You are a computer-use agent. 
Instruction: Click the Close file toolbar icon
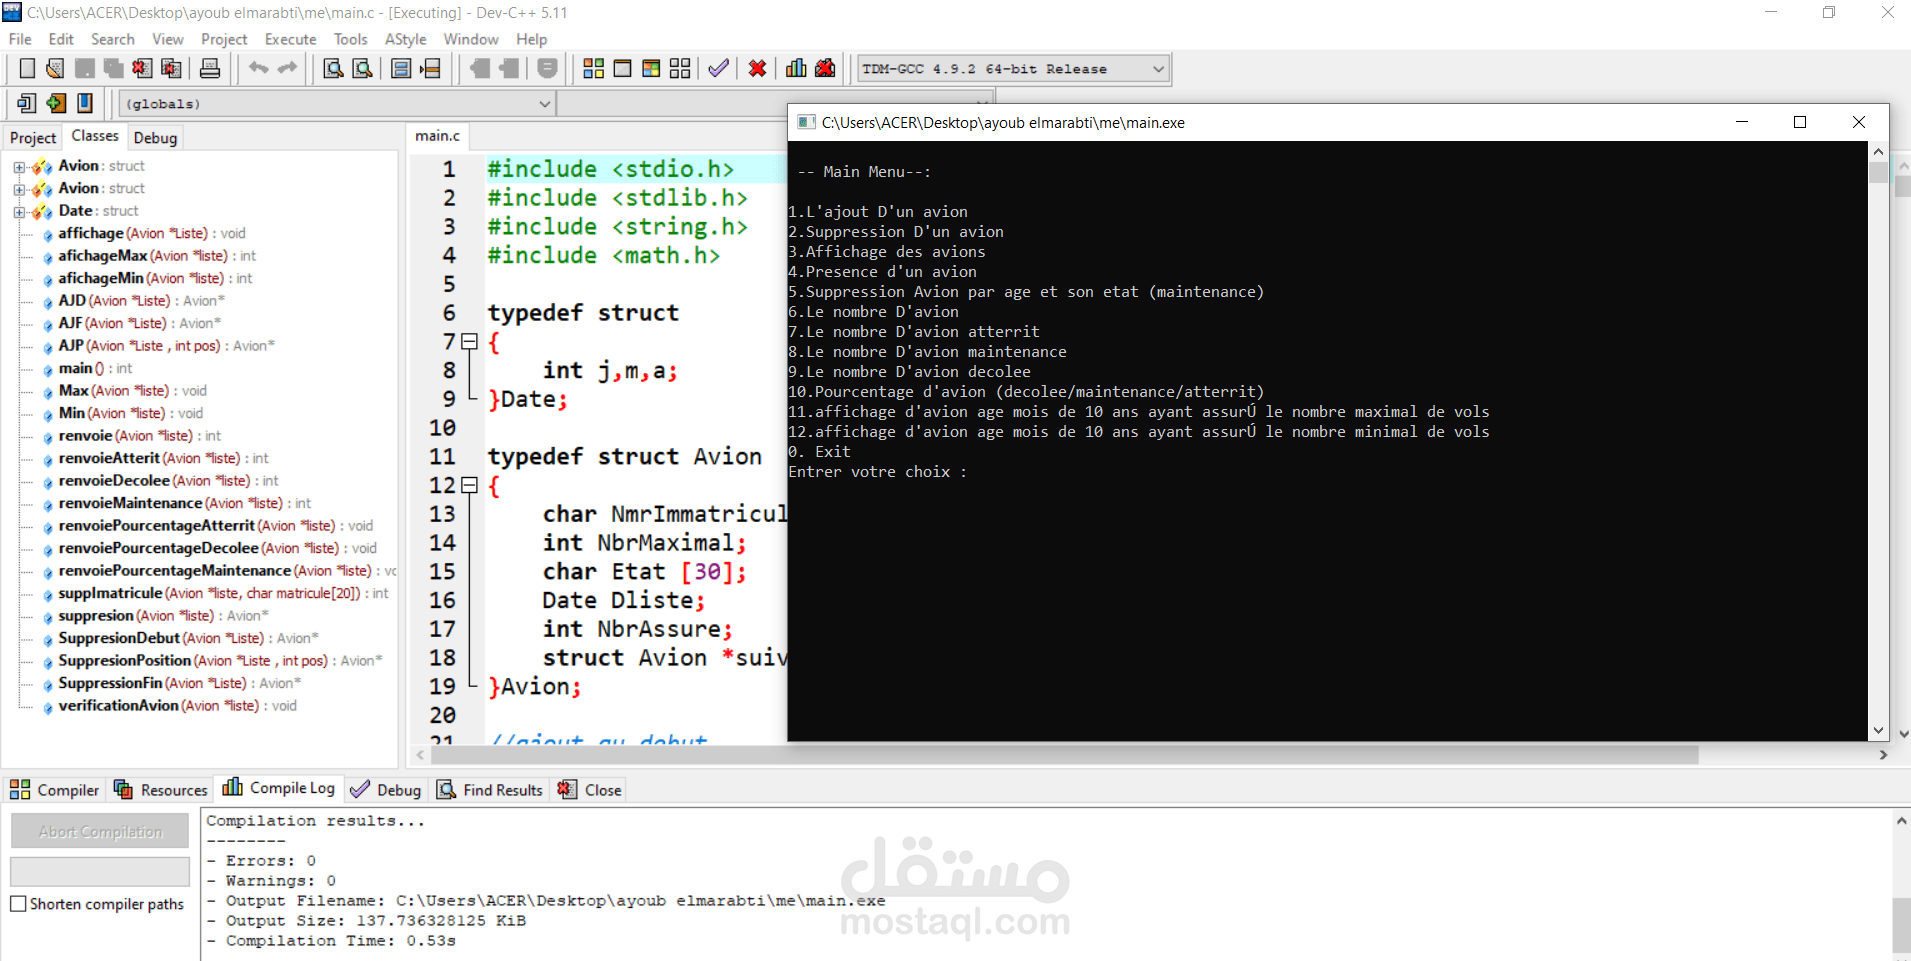(143, 68)
